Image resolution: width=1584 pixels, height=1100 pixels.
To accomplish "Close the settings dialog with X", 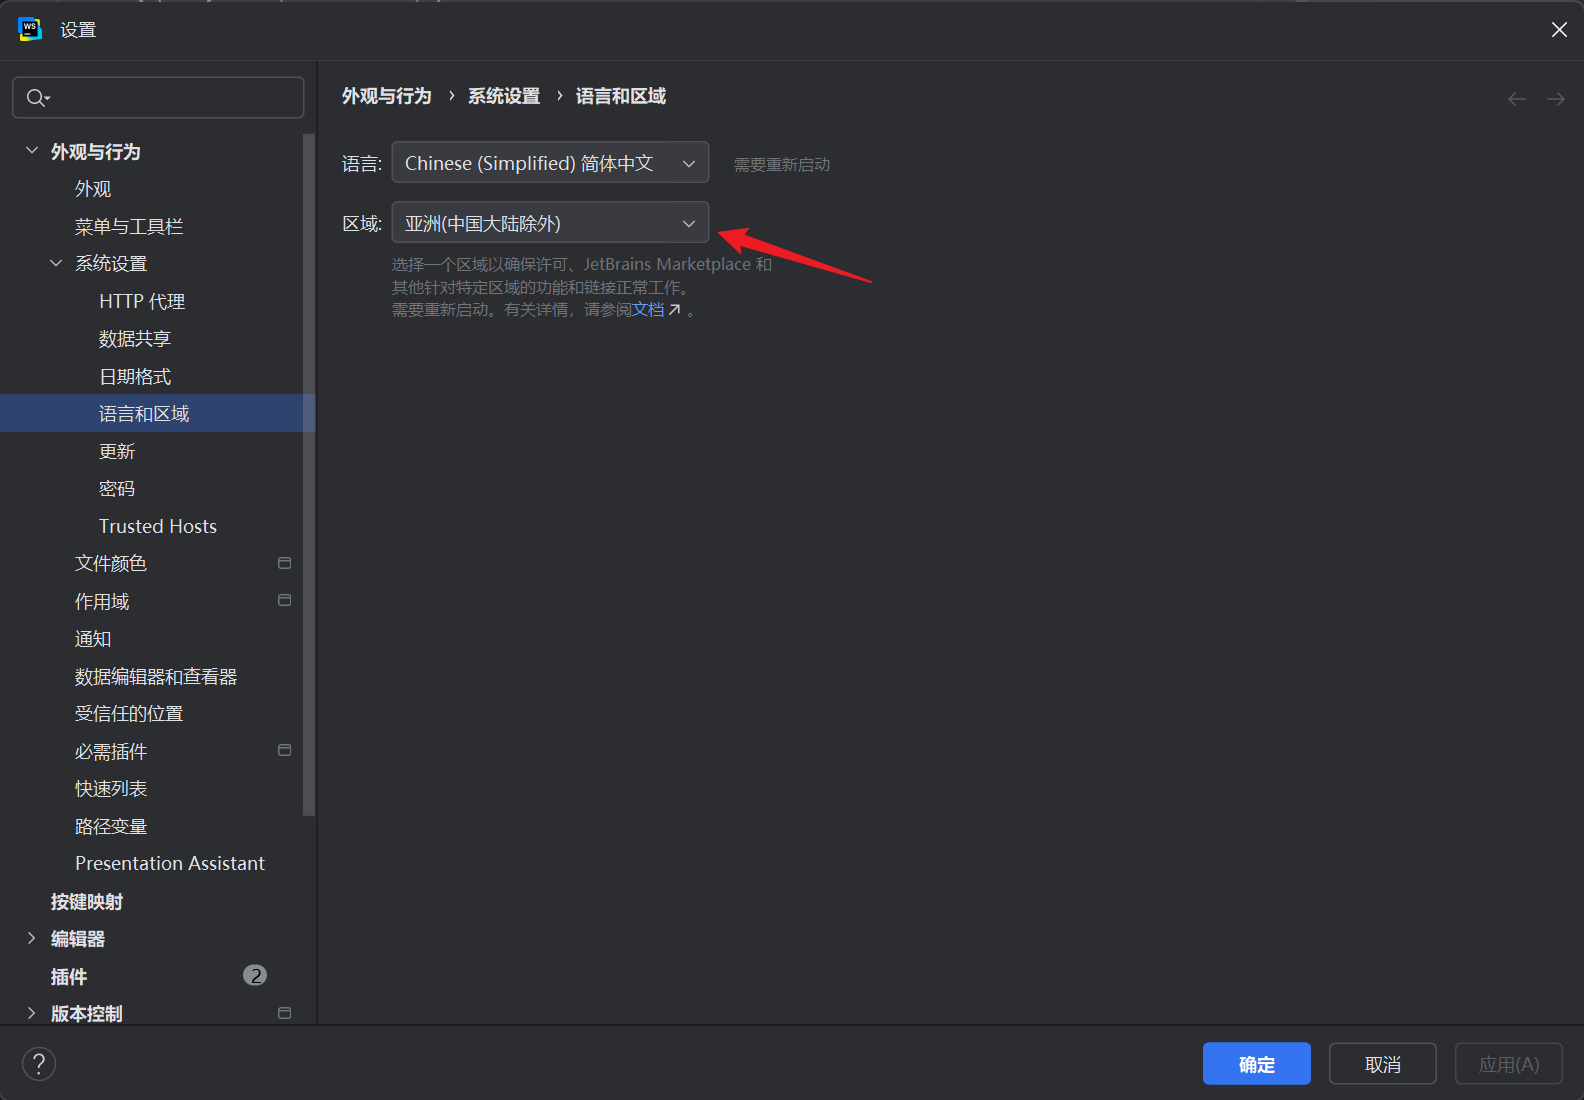I will (x=1559, y=30).
